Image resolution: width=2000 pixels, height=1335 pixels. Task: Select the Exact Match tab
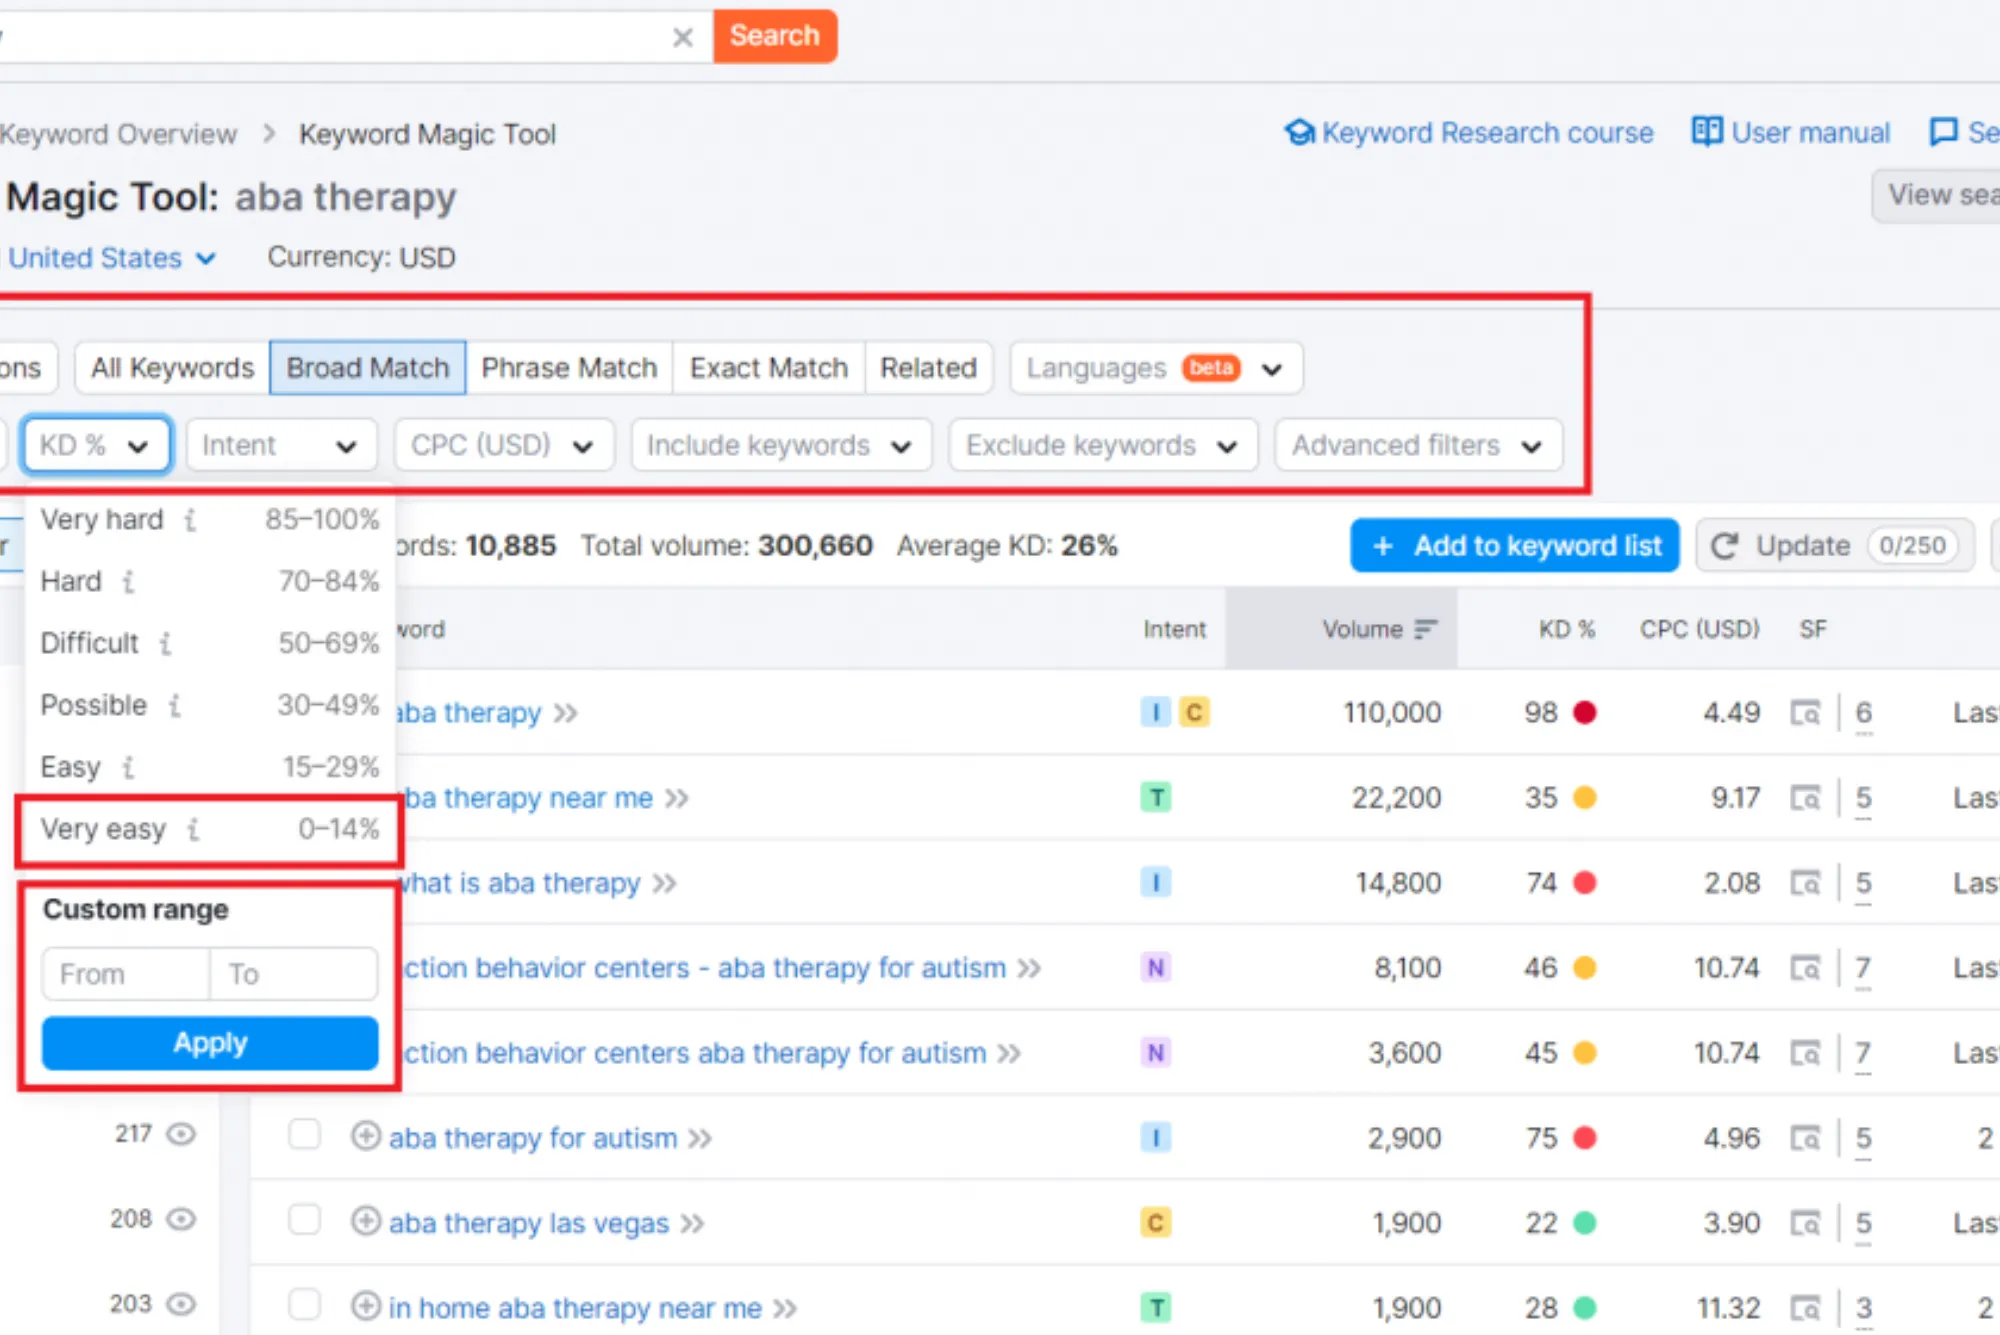(x=768, y=368)
